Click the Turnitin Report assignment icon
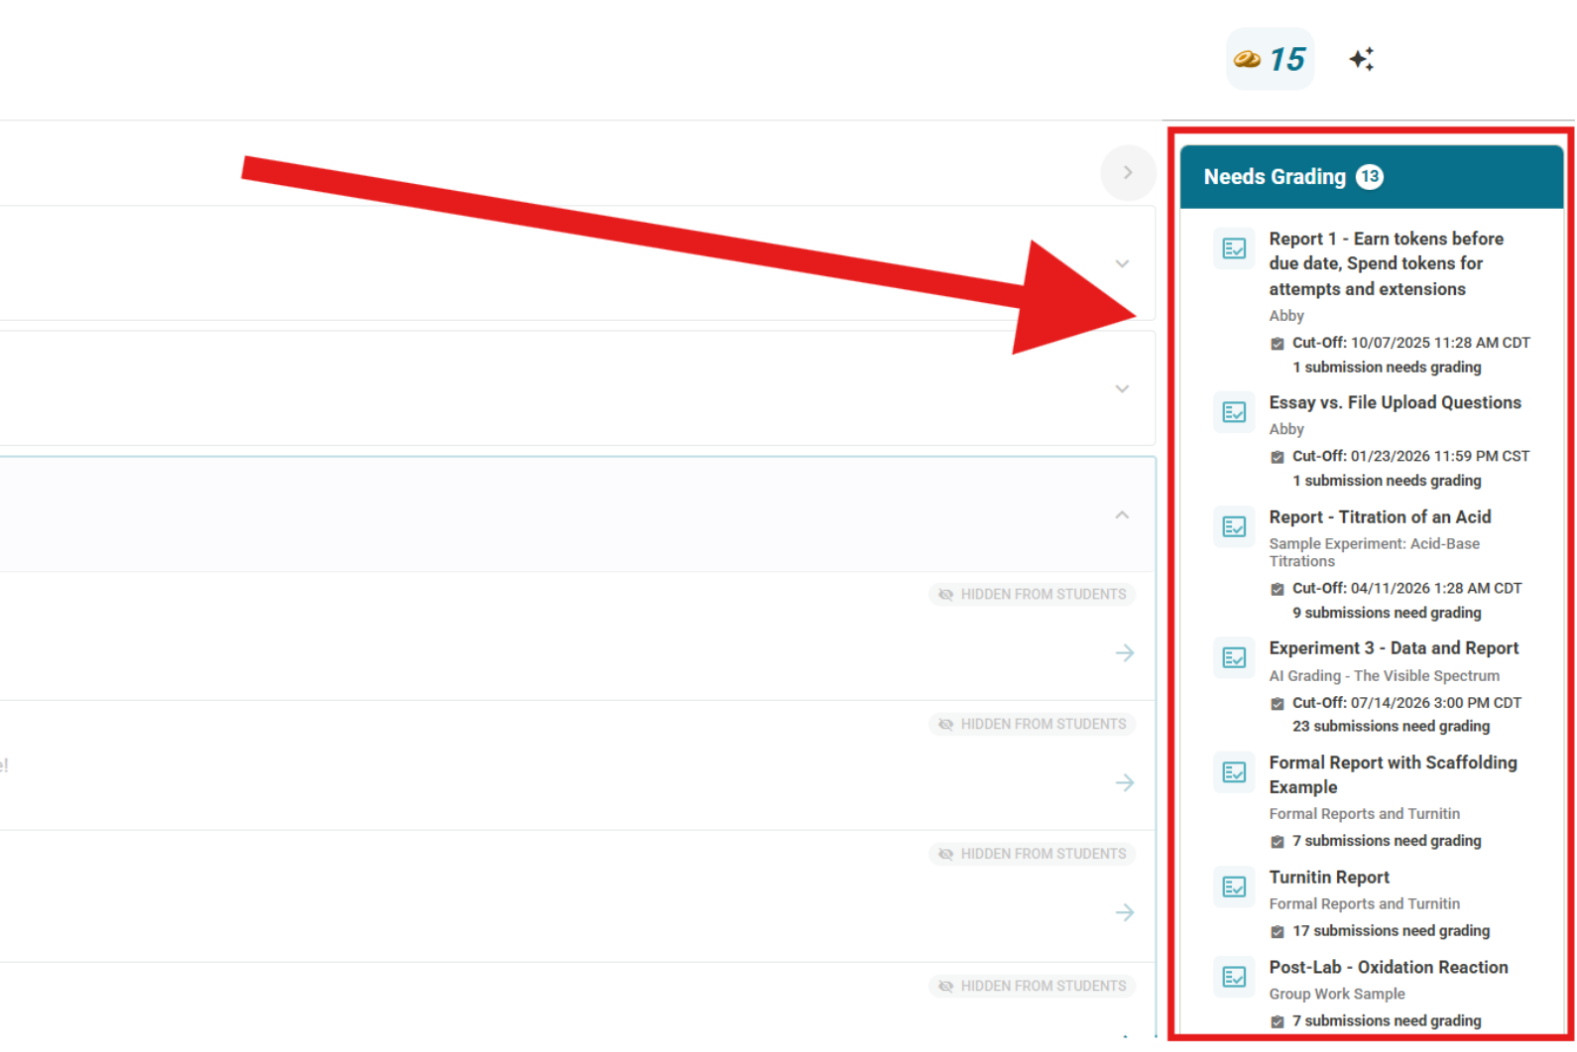 click(1234, 887)
